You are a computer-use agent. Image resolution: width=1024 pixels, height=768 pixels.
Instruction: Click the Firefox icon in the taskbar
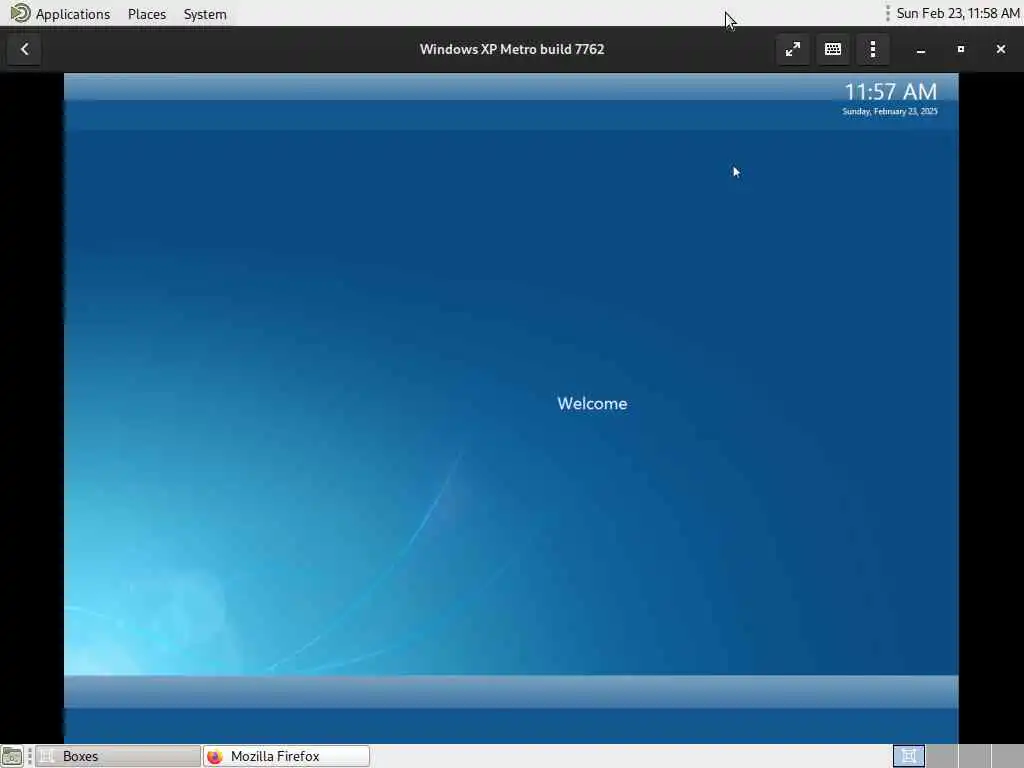[215, 756]
